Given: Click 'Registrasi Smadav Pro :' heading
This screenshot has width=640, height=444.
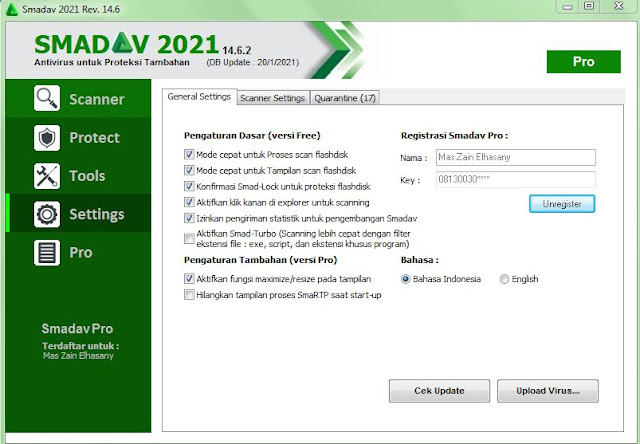Looking at the screenshot, I should point(454,135).
